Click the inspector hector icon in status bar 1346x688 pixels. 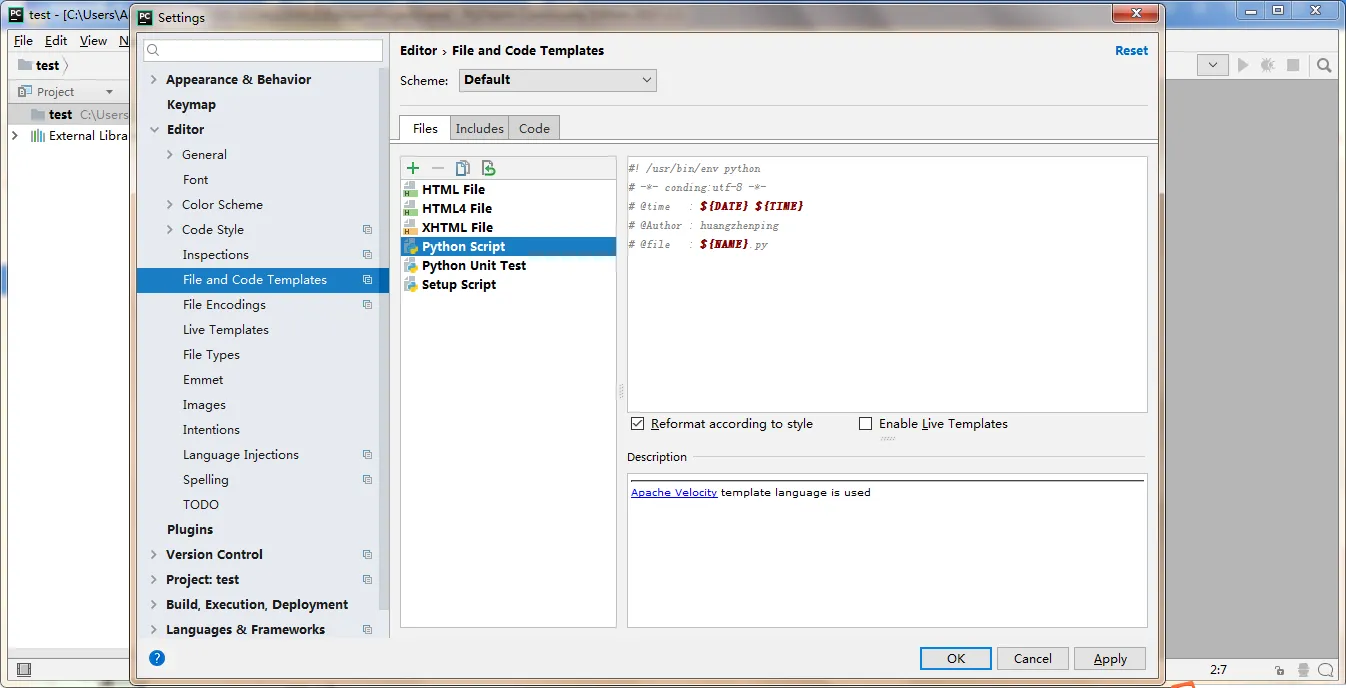click(x=1303, y=670)
